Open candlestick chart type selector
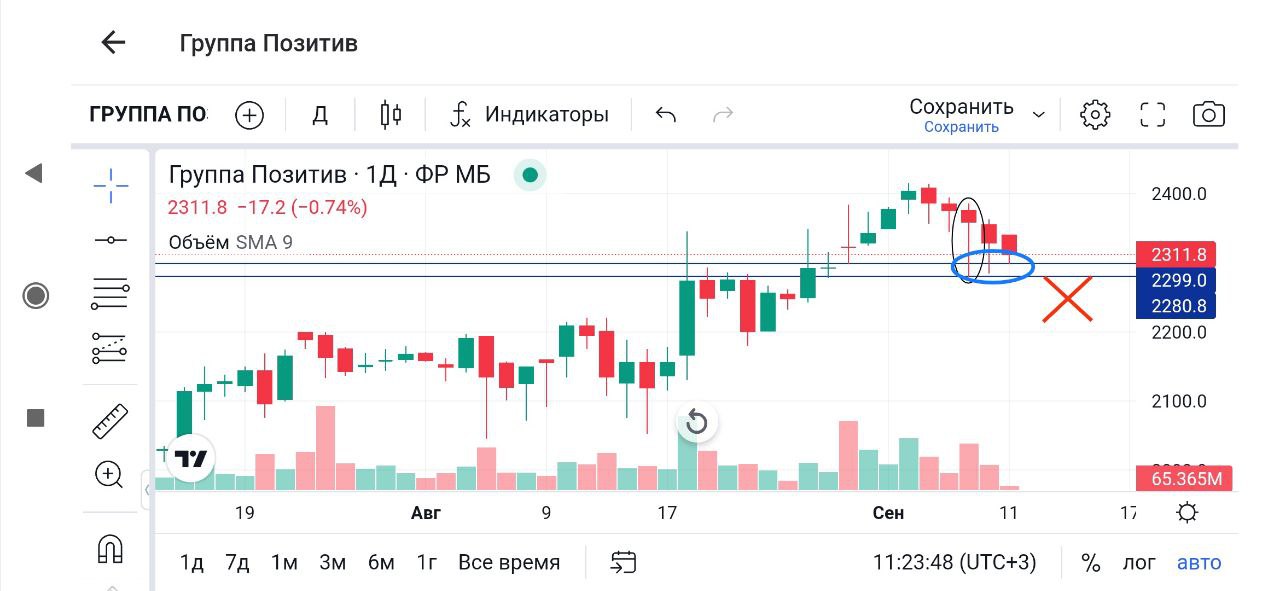 (x=391, y=115)
